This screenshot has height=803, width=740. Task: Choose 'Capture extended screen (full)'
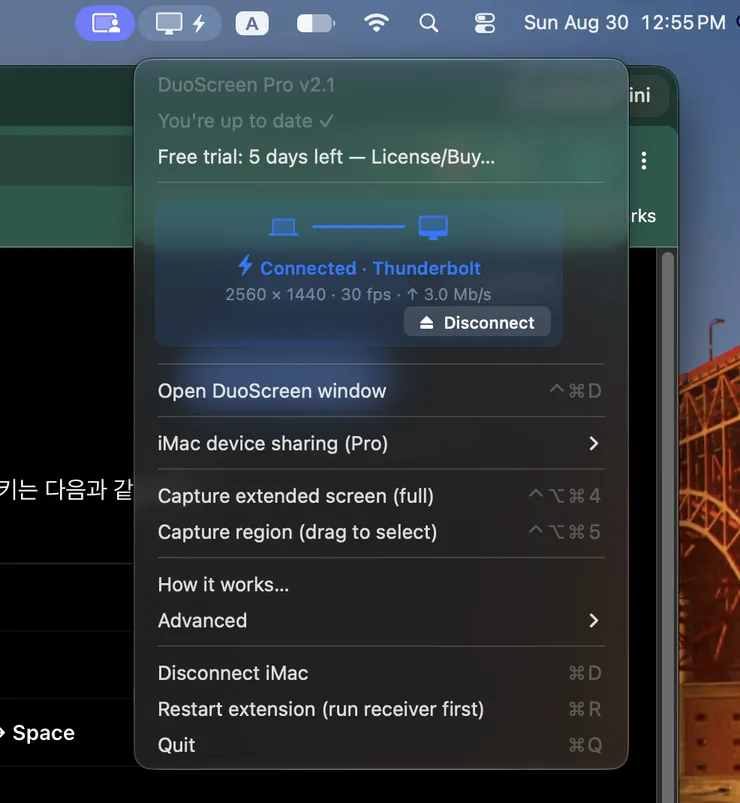coord(381,496)
